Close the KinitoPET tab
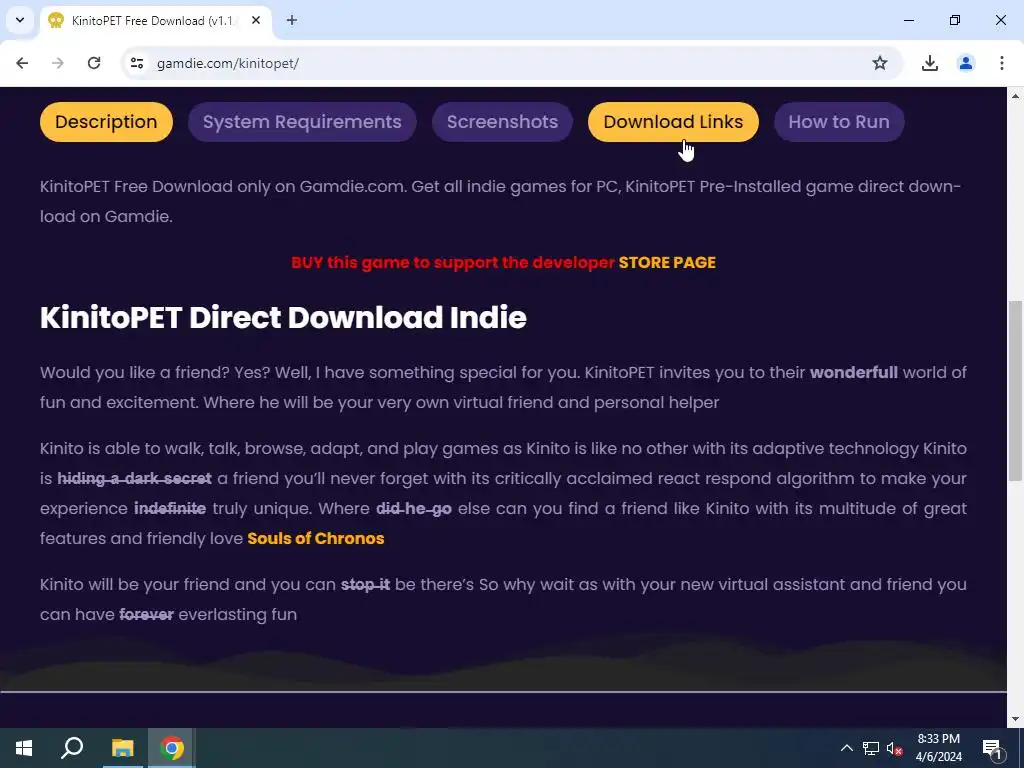The width and height of the screenshot is (1024, 768). (x=256, y=20)
